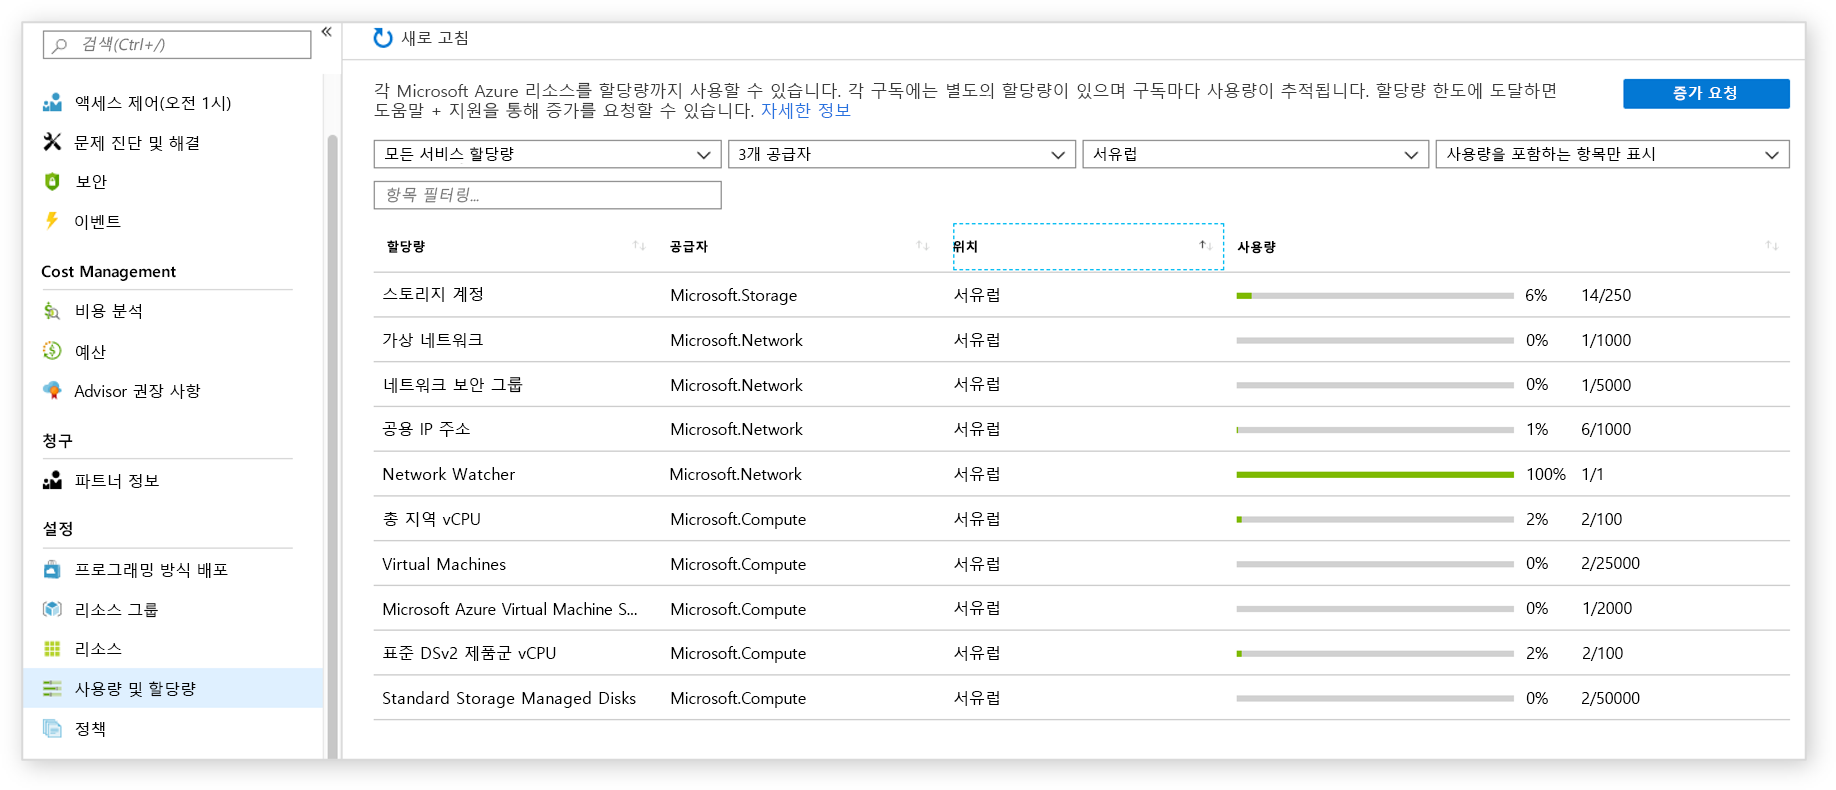Select the 사용량 및 할당량 menu item

pyautogui.click(x=172, y=688)
